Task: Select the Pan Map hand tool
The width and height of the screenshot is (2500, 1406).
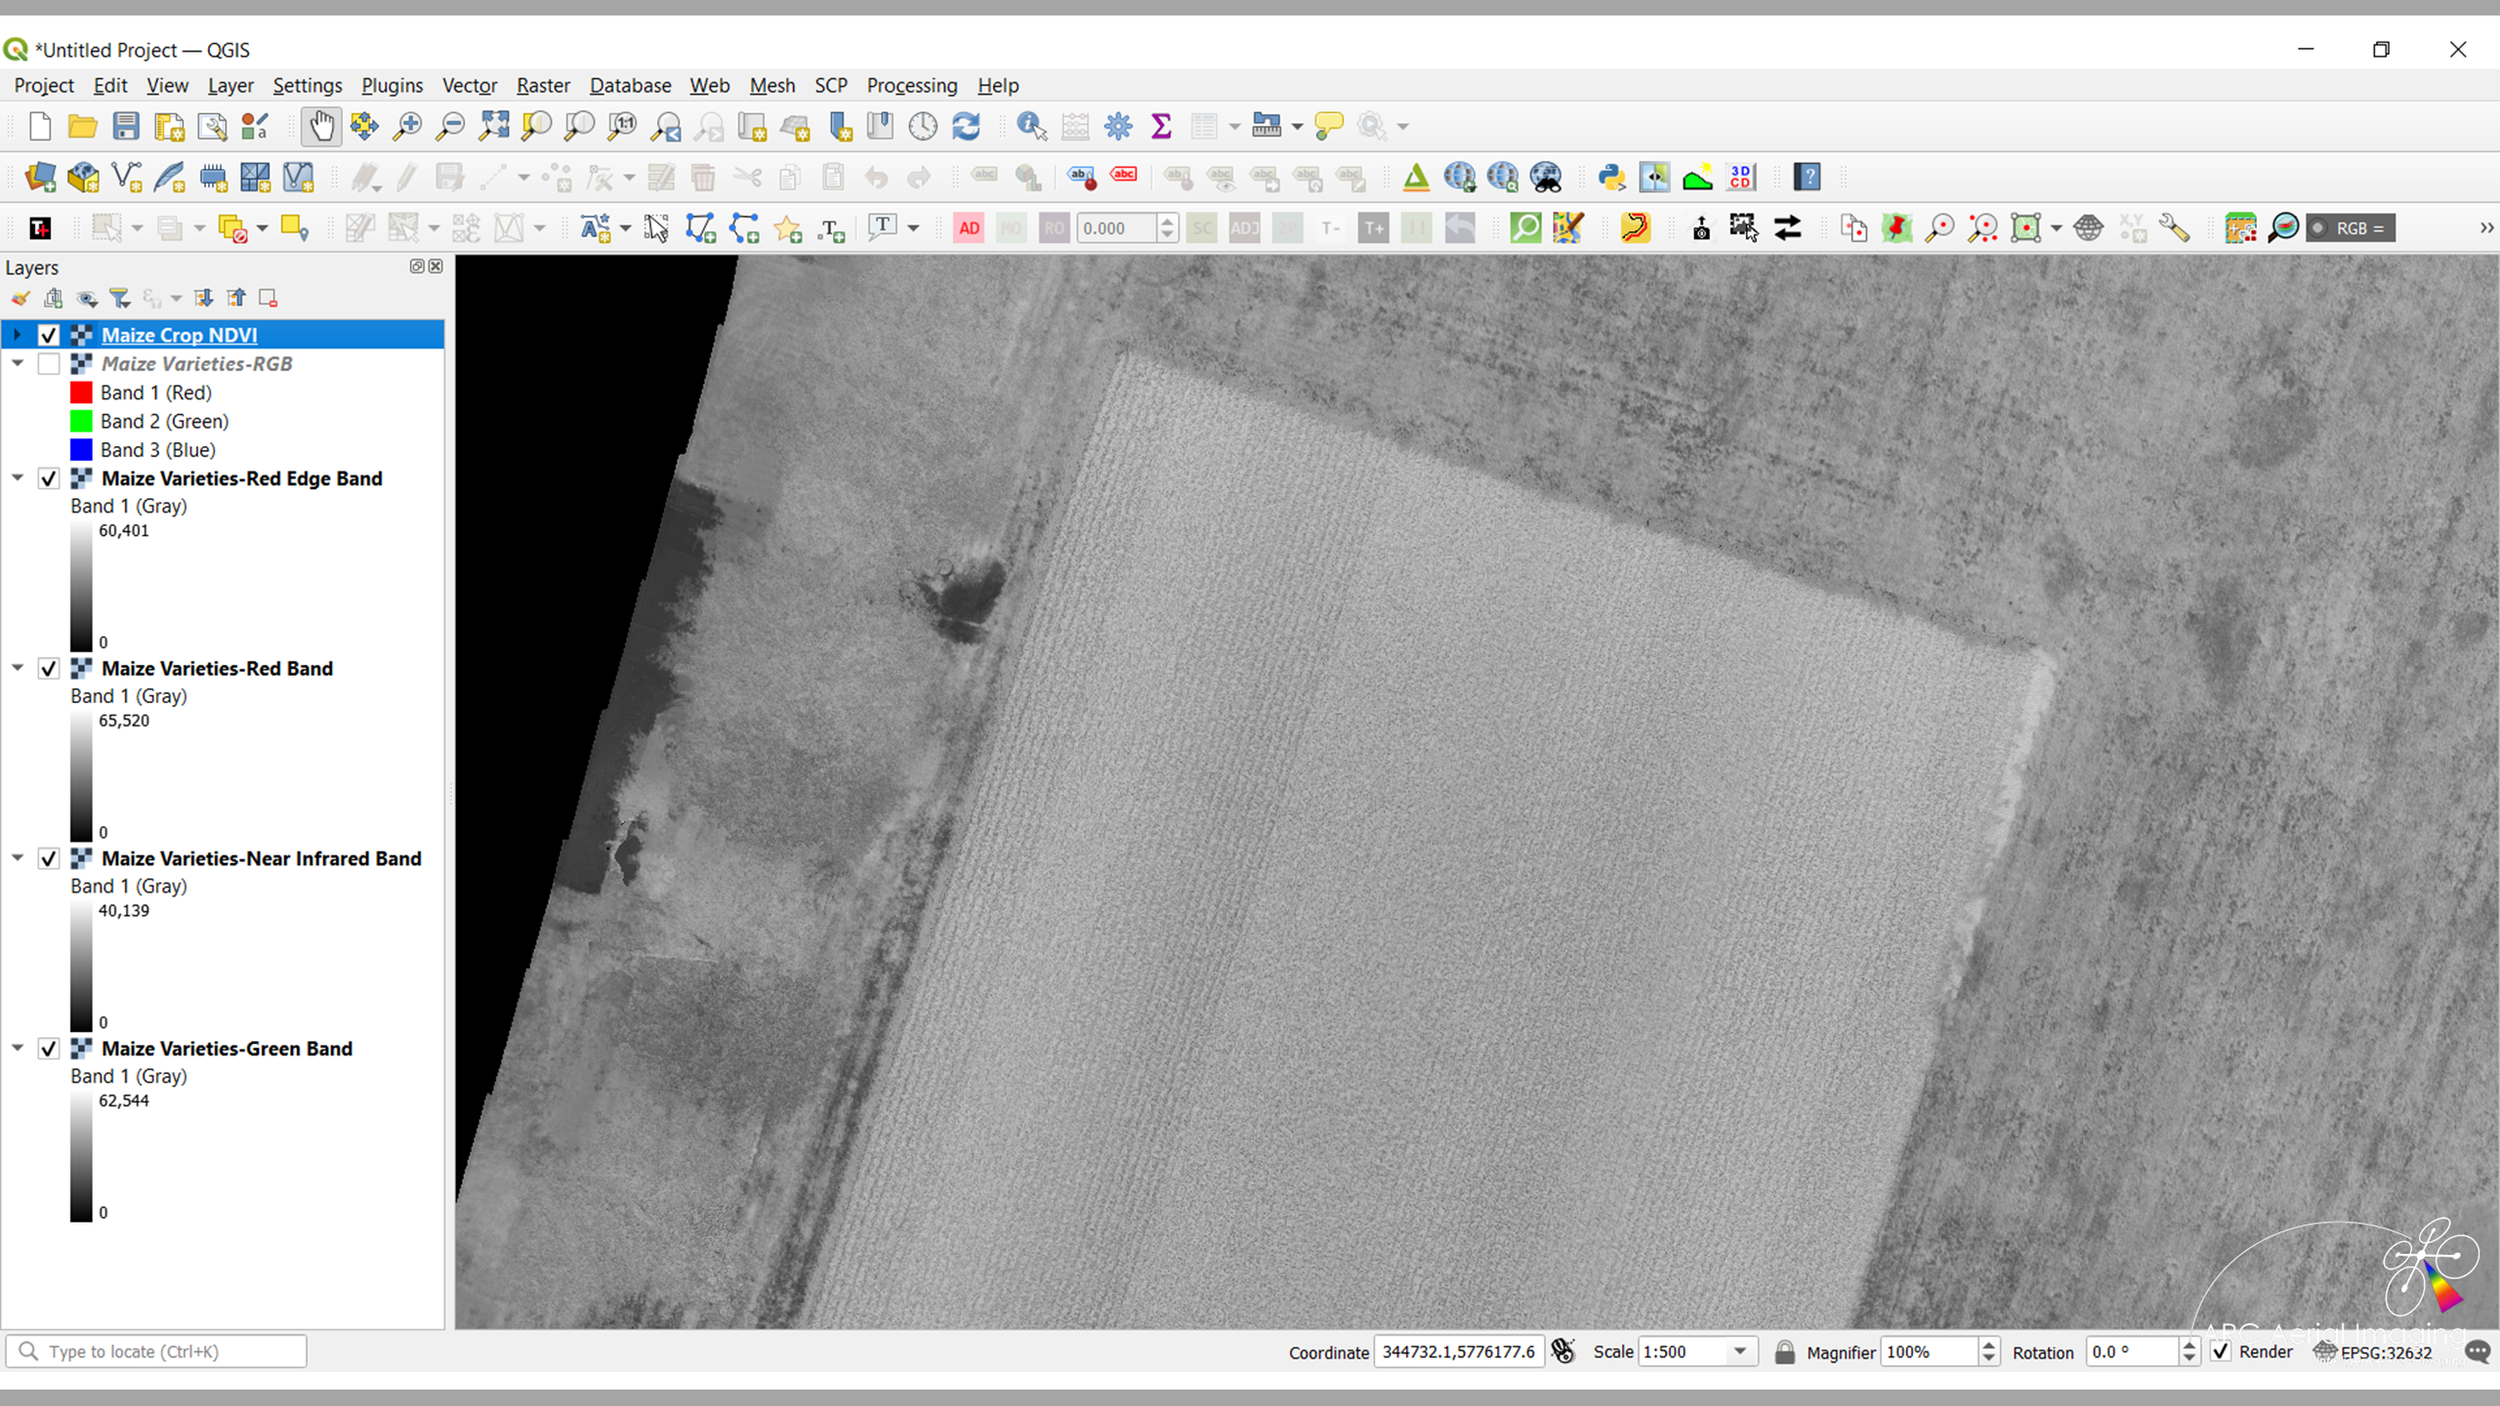Action: [321, 126]
